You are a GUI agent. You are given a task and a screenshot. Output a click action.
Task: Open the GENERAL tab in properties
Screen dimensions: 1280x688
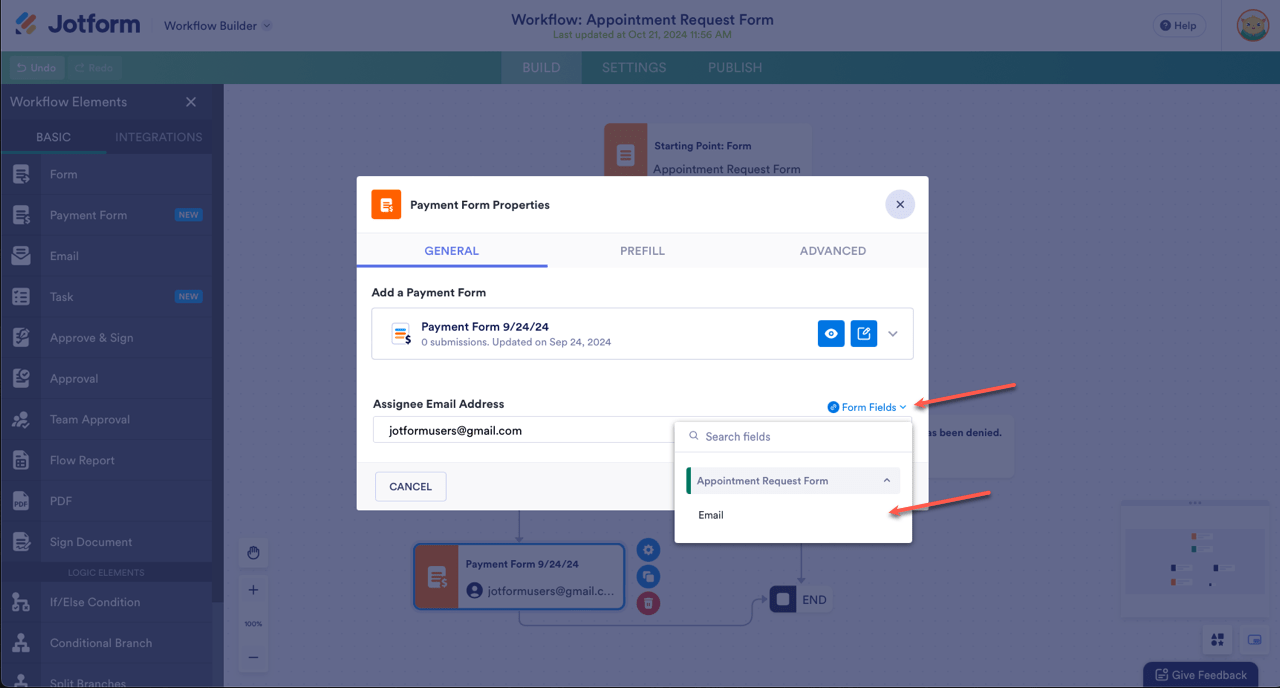(x=452, y=251)
